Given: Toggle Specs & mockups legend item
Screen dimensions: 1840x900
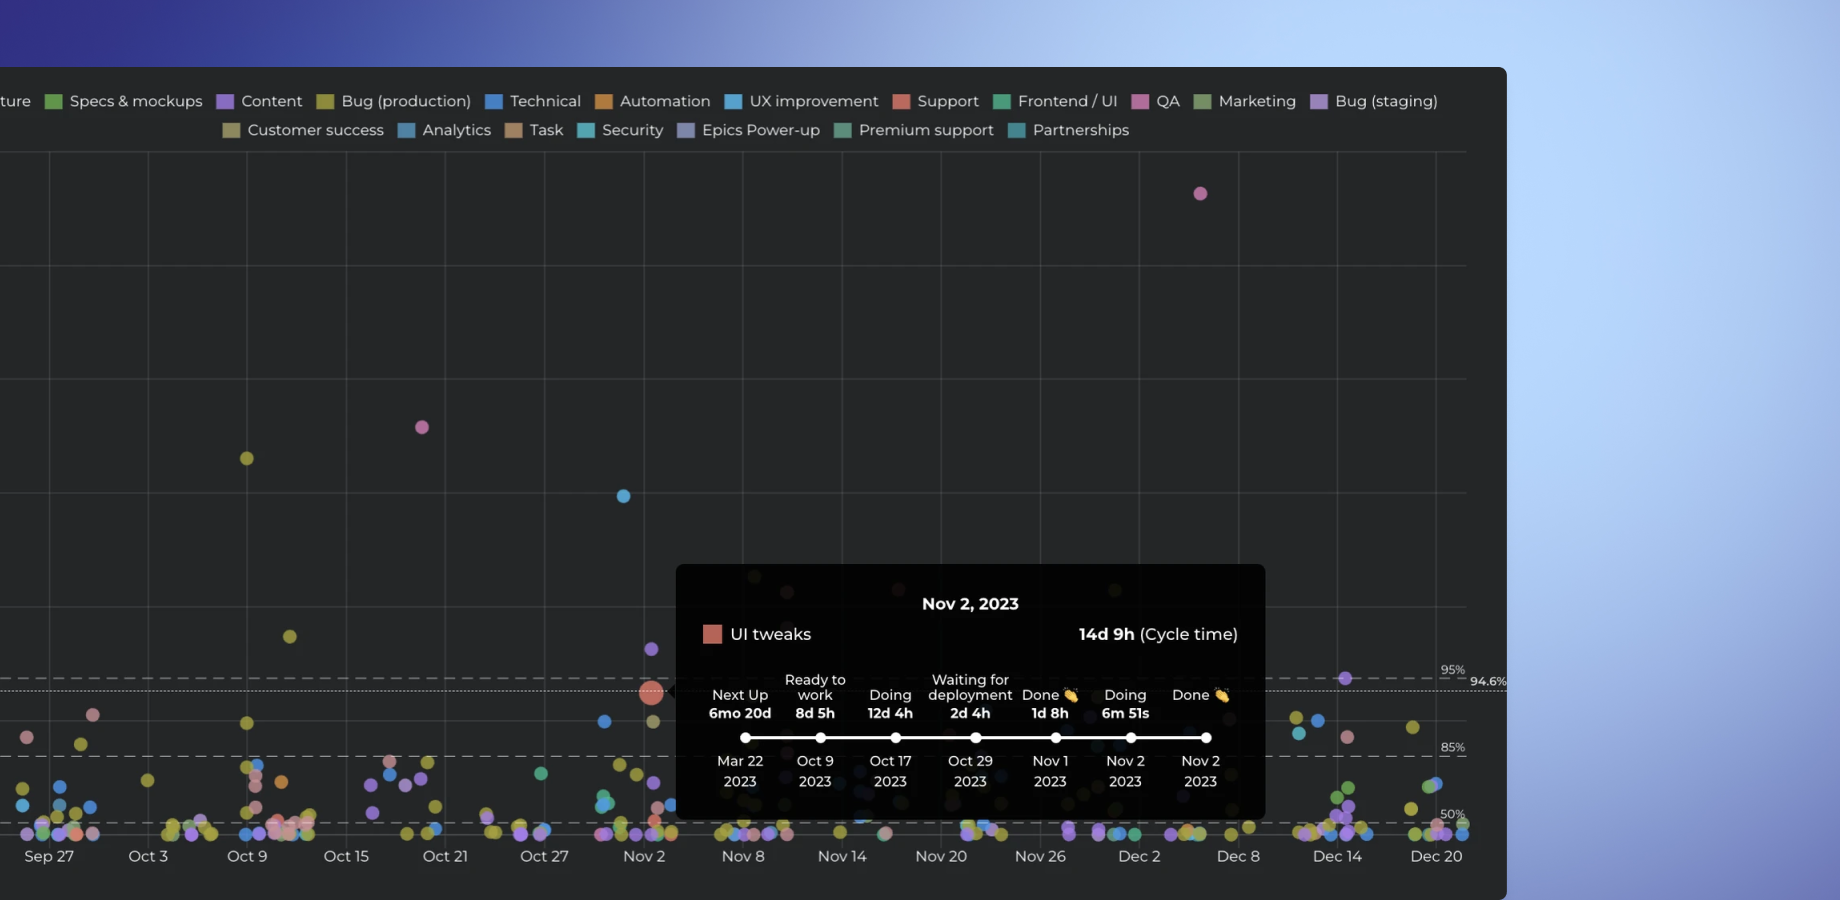Looking at the screenshot, I should (124, 101).
